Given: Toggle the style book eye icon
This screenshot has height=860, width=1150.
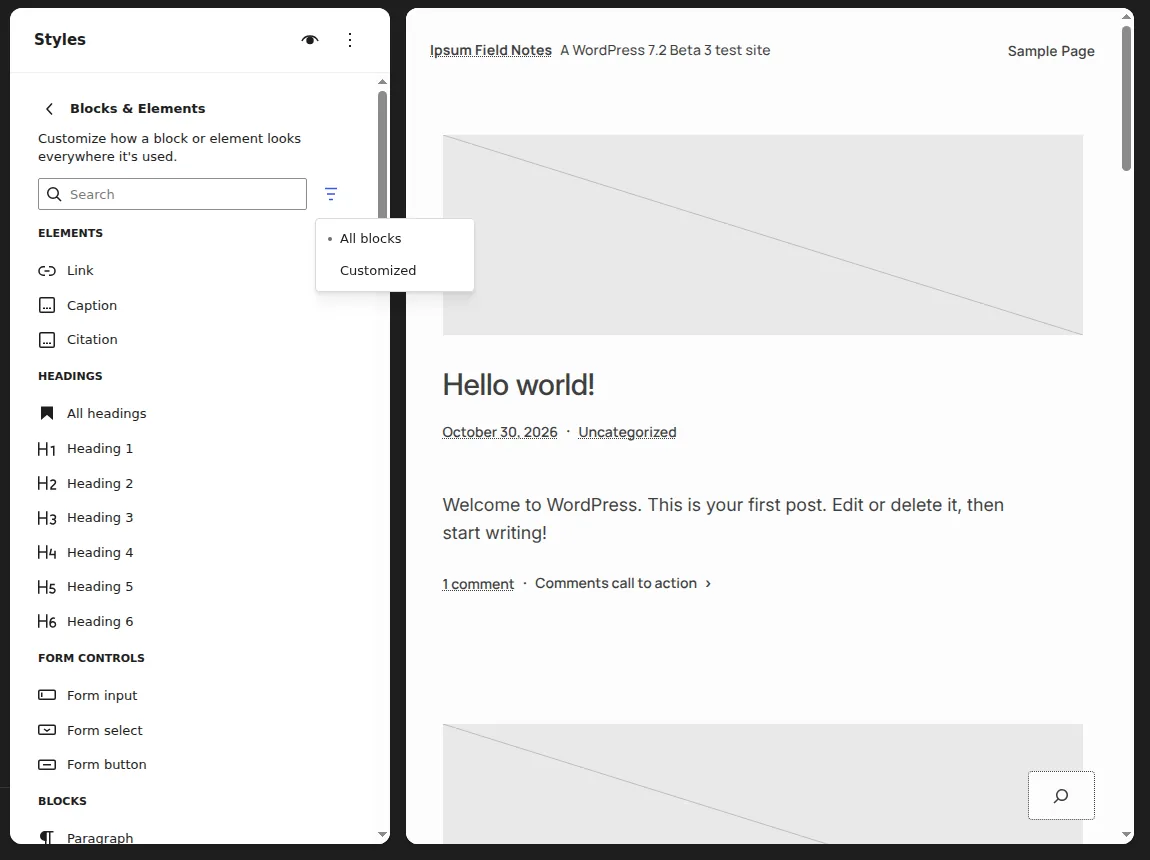Looking at the screenshot, I should point(310,40).
